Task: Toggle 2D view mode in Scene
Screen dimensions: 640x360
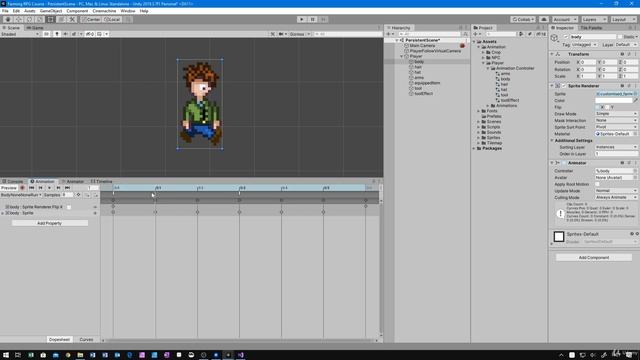Action: pyautogui.click(x=47, y=34)
